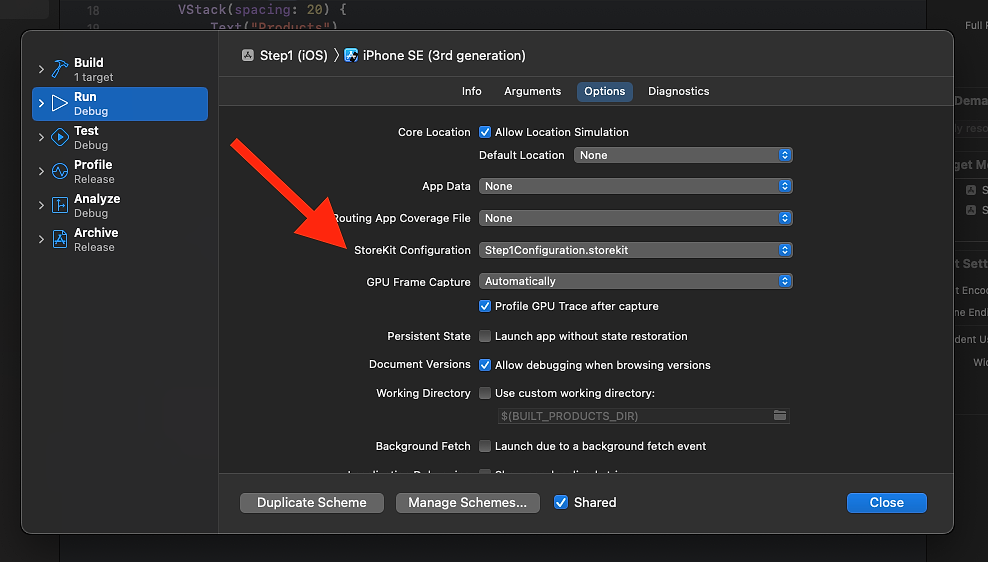Click the Core Location label
Viewport: 988px width, 562px height.
[434, 132]
